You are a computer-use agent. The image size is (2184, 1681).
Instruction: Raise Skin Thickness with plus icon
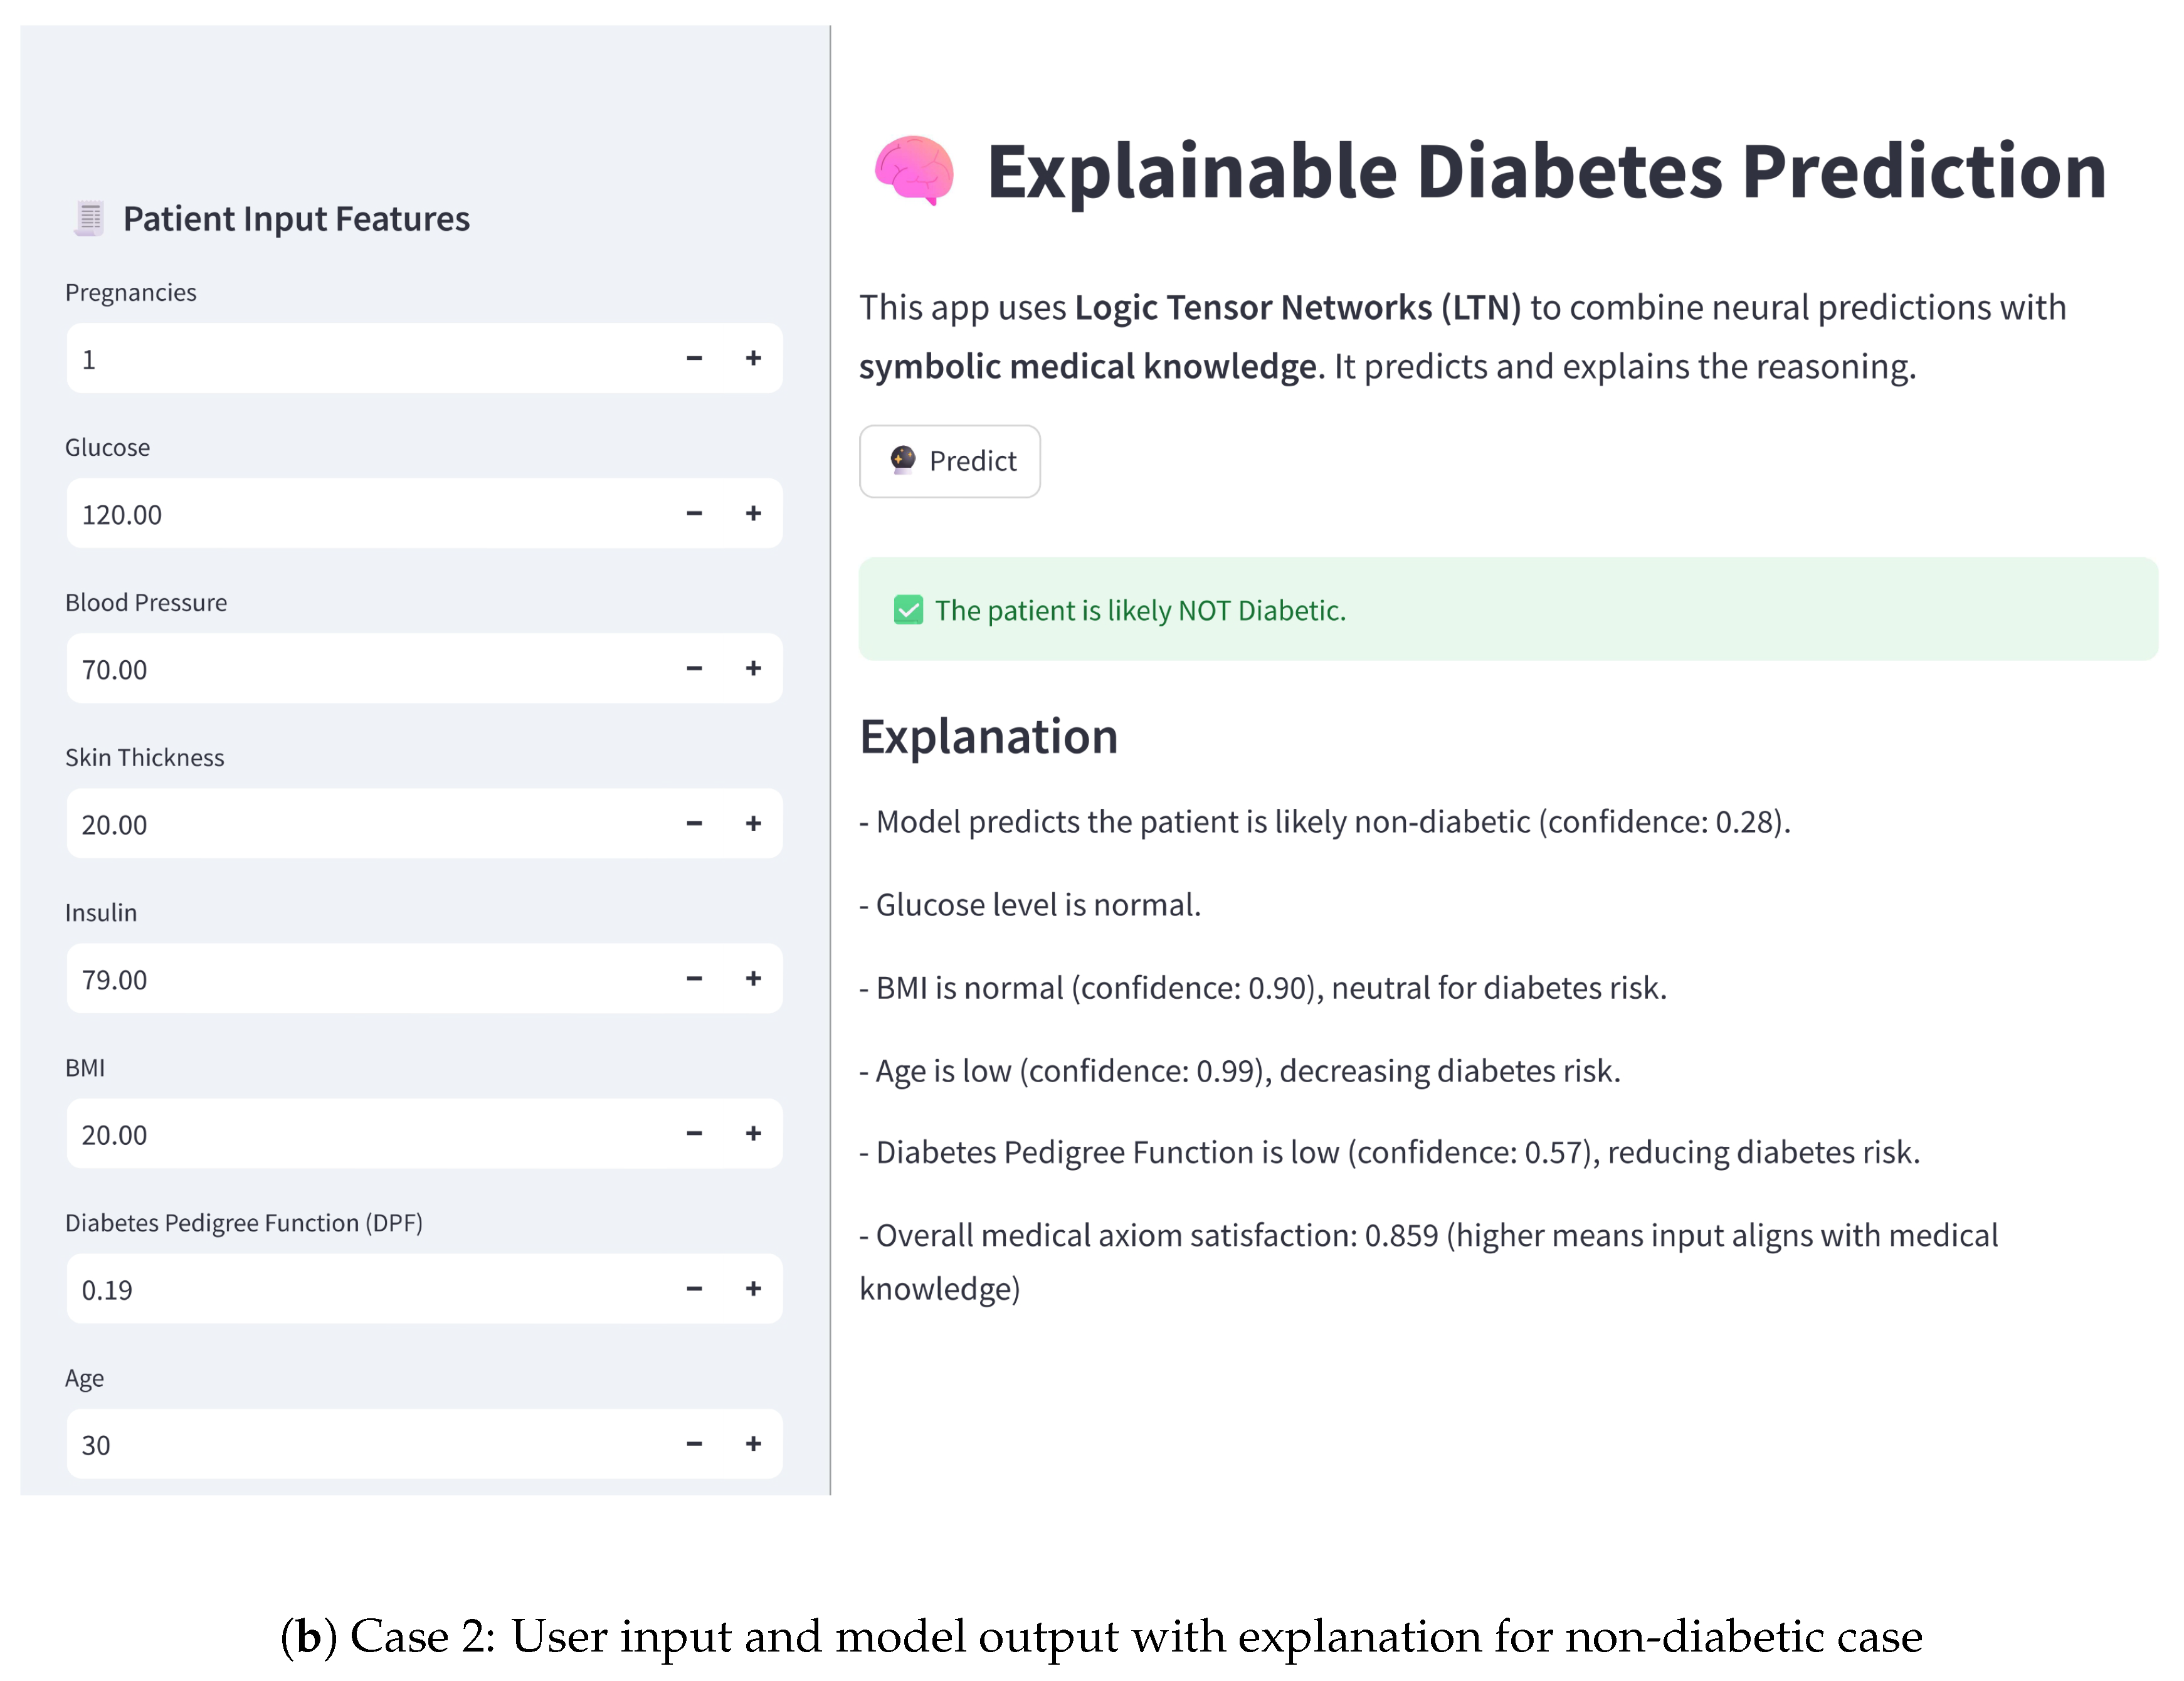click(x=753, y=823)
